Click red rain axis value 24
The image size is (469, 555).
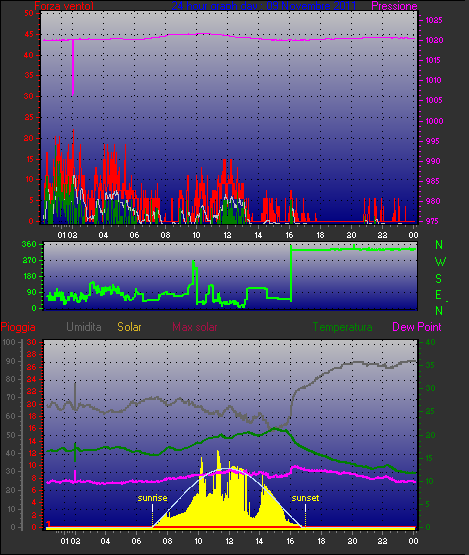coord(32,379)
